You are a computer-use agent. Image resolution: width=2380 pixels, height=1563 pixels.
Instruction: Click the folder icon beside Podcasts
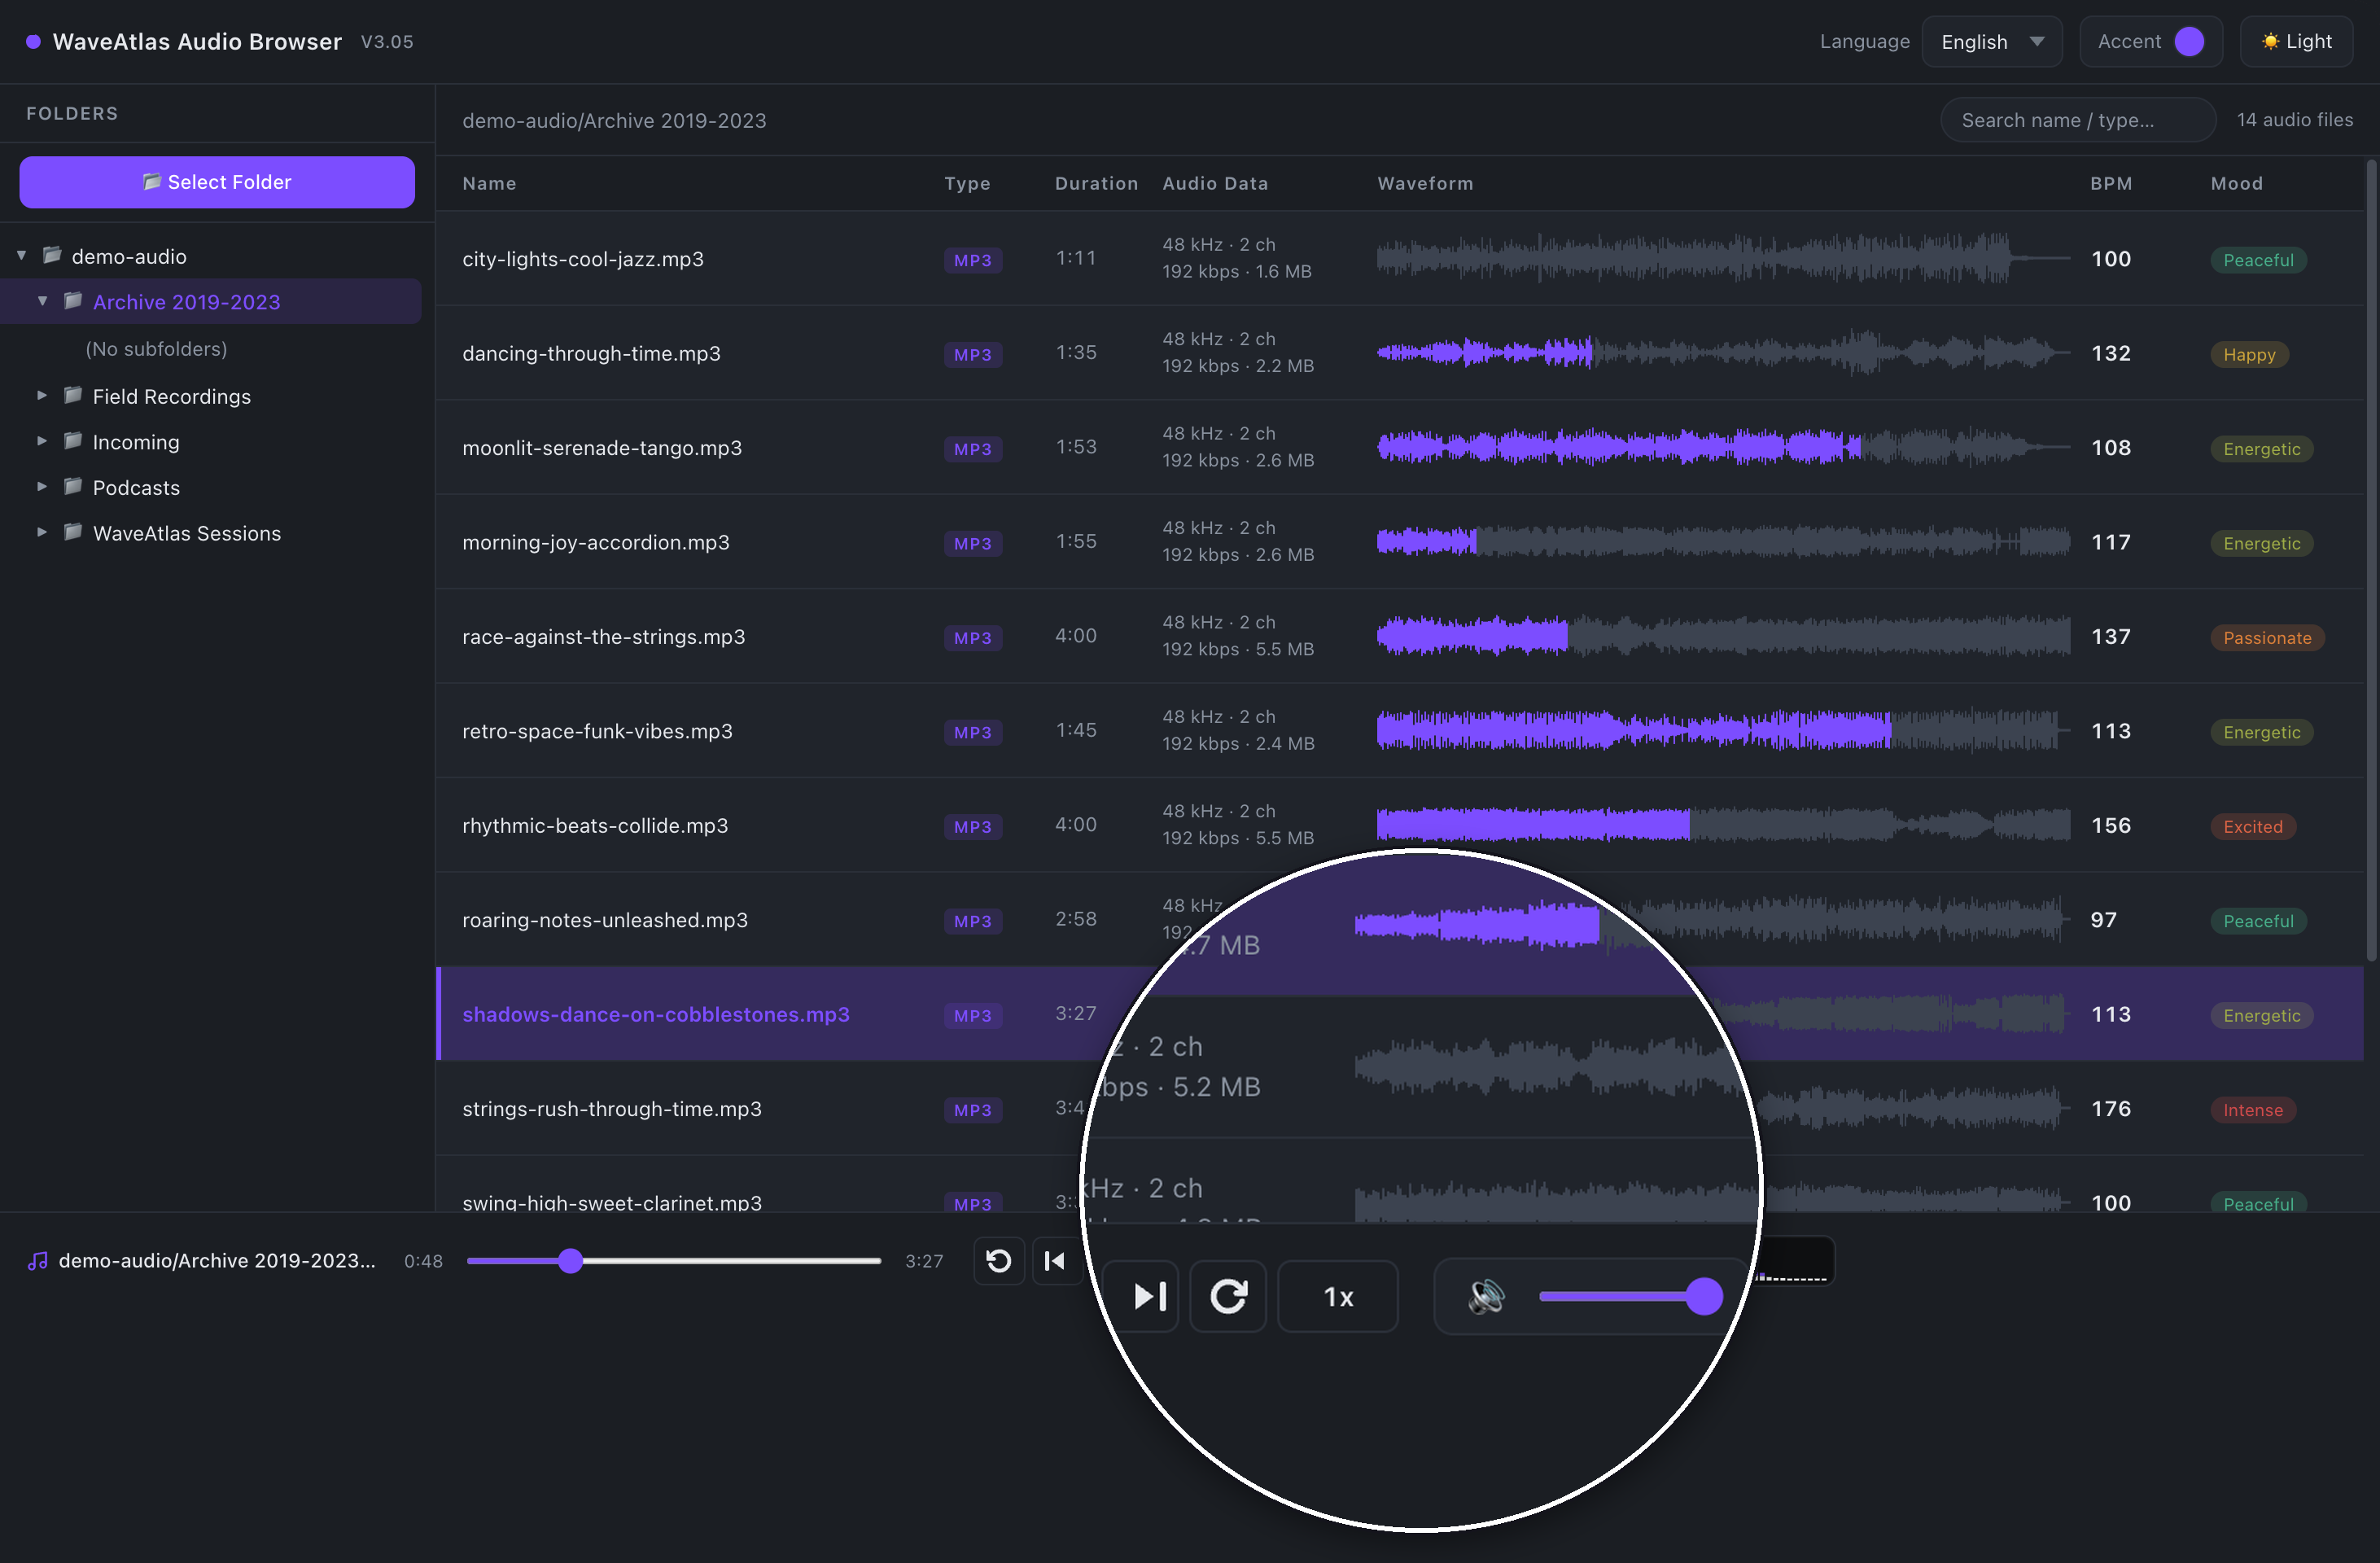click(72, 487)
